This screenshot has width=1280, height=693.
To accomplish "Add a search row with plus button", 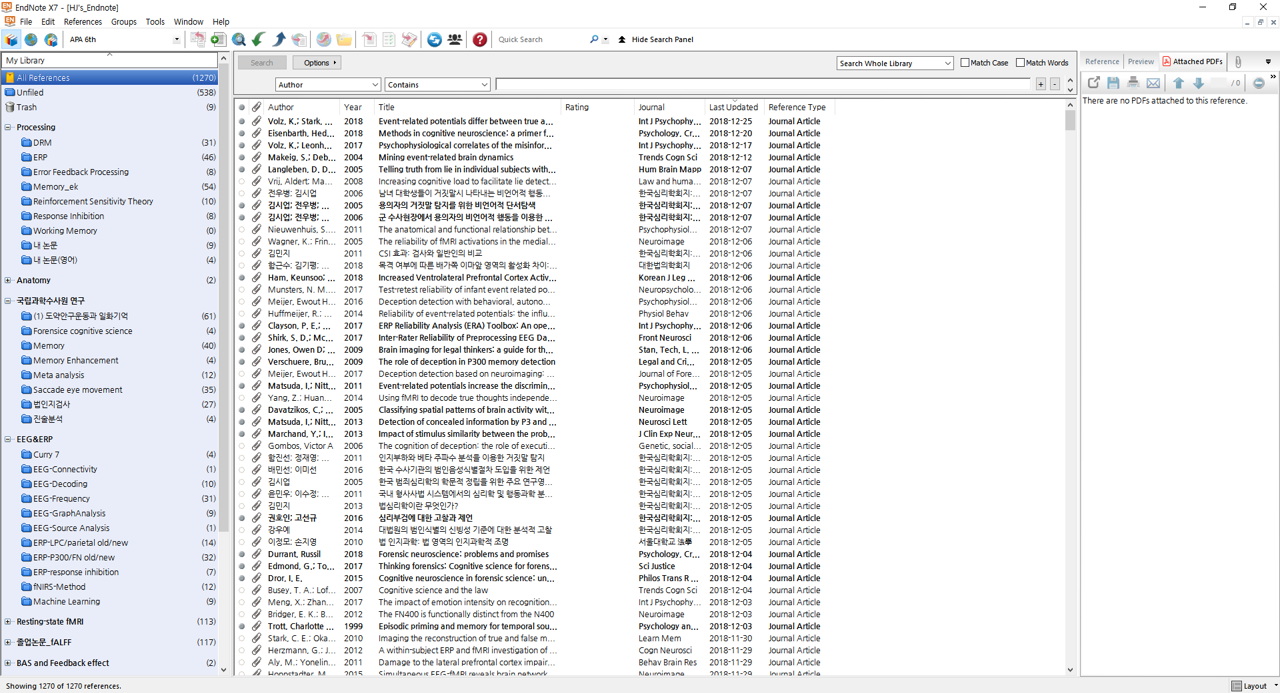I will click(1041, 85).
